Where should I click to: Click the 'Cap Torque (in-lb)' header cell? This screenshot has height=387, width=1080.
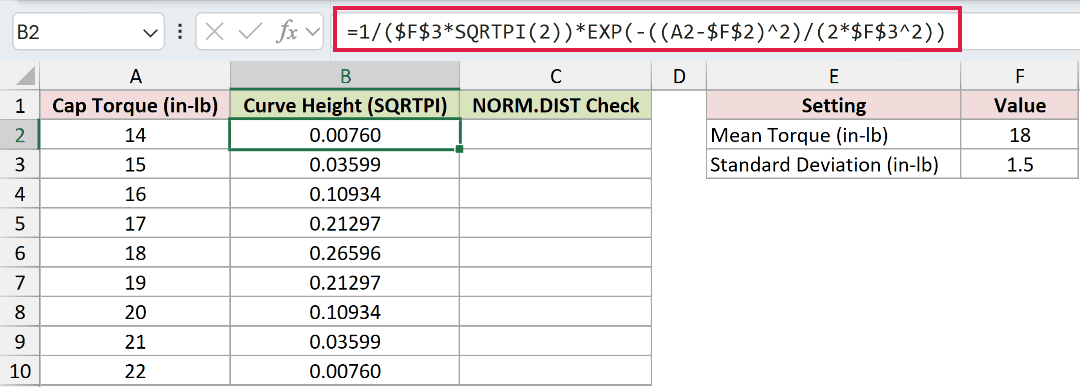click(136, 105)
